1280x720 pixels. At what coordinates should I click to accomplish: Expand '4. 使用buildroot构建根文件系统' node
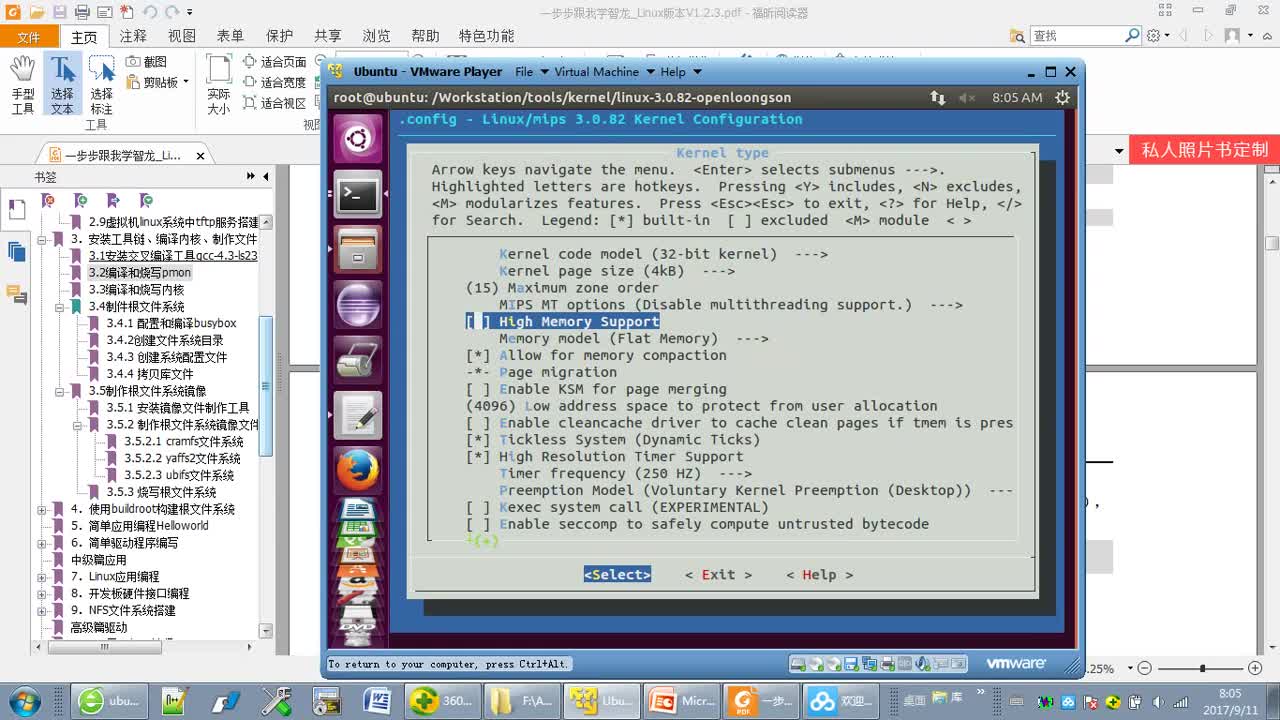(x=42, y=509)
